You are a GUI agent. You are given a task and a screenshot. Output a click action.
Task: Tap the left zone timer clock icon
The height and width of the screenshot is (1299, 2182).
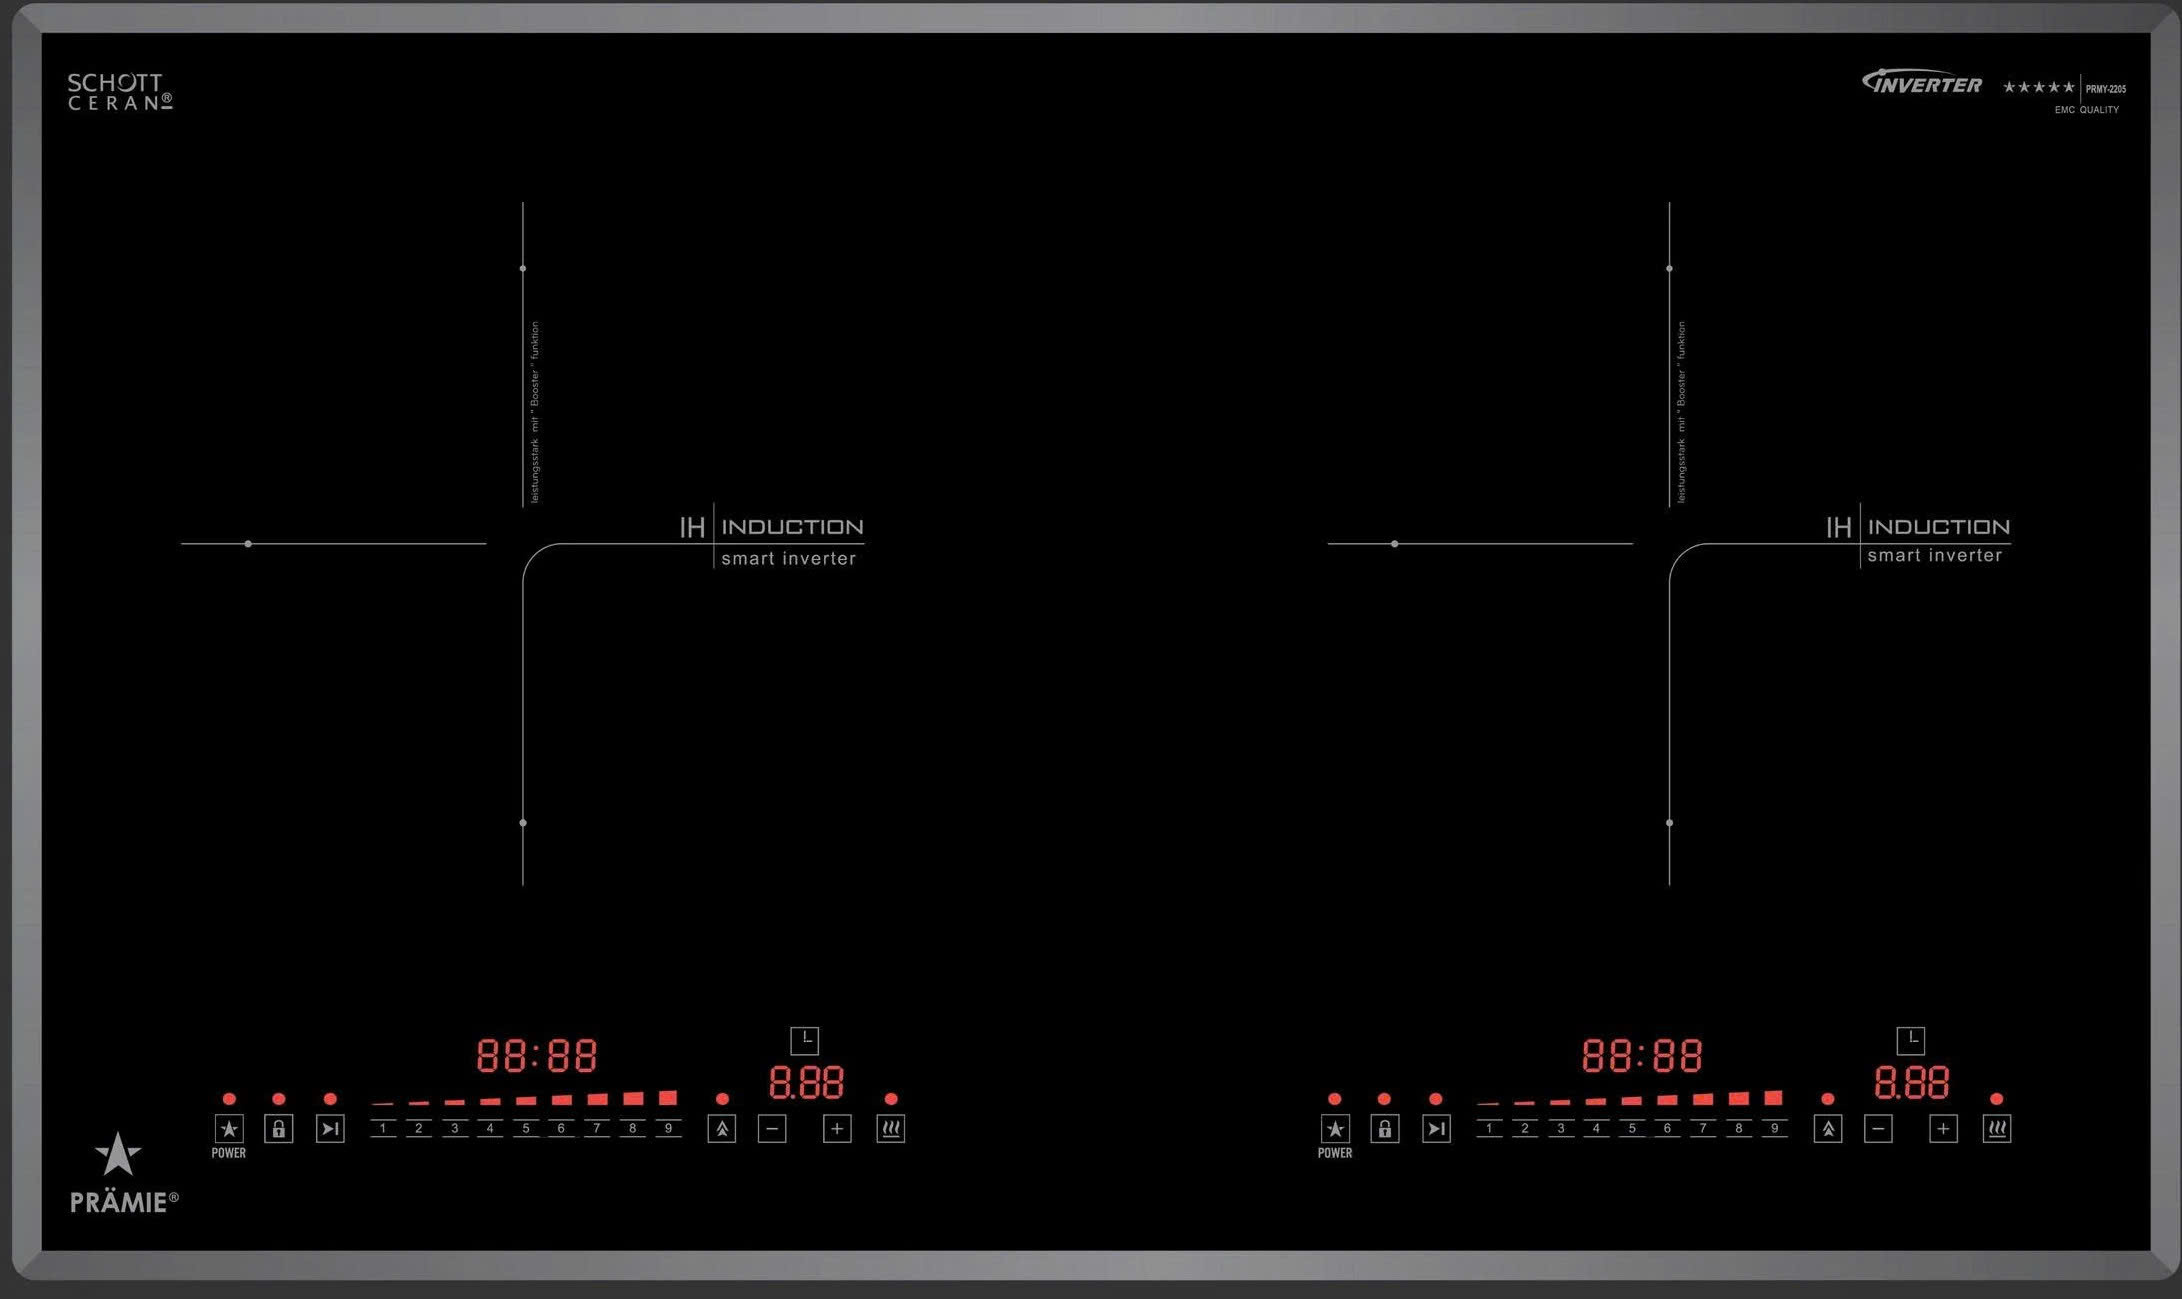[805, 1040]
